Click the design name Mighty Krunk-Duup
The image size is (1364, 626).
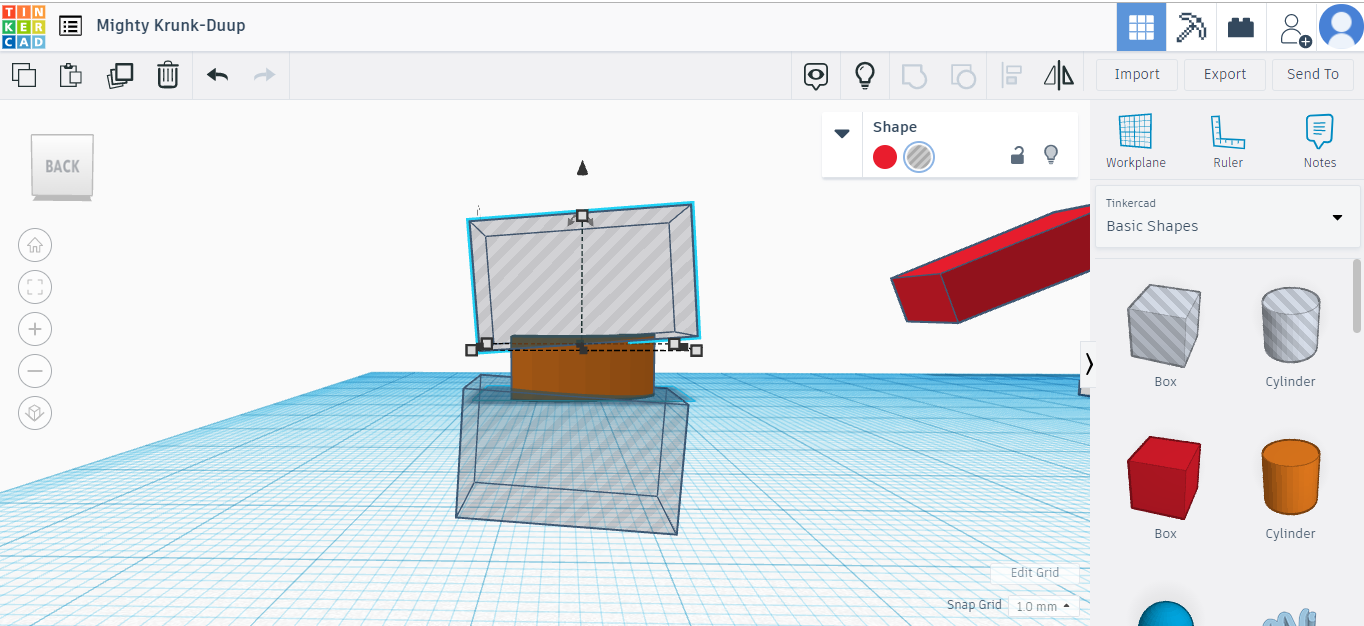(x=171, y=26)
